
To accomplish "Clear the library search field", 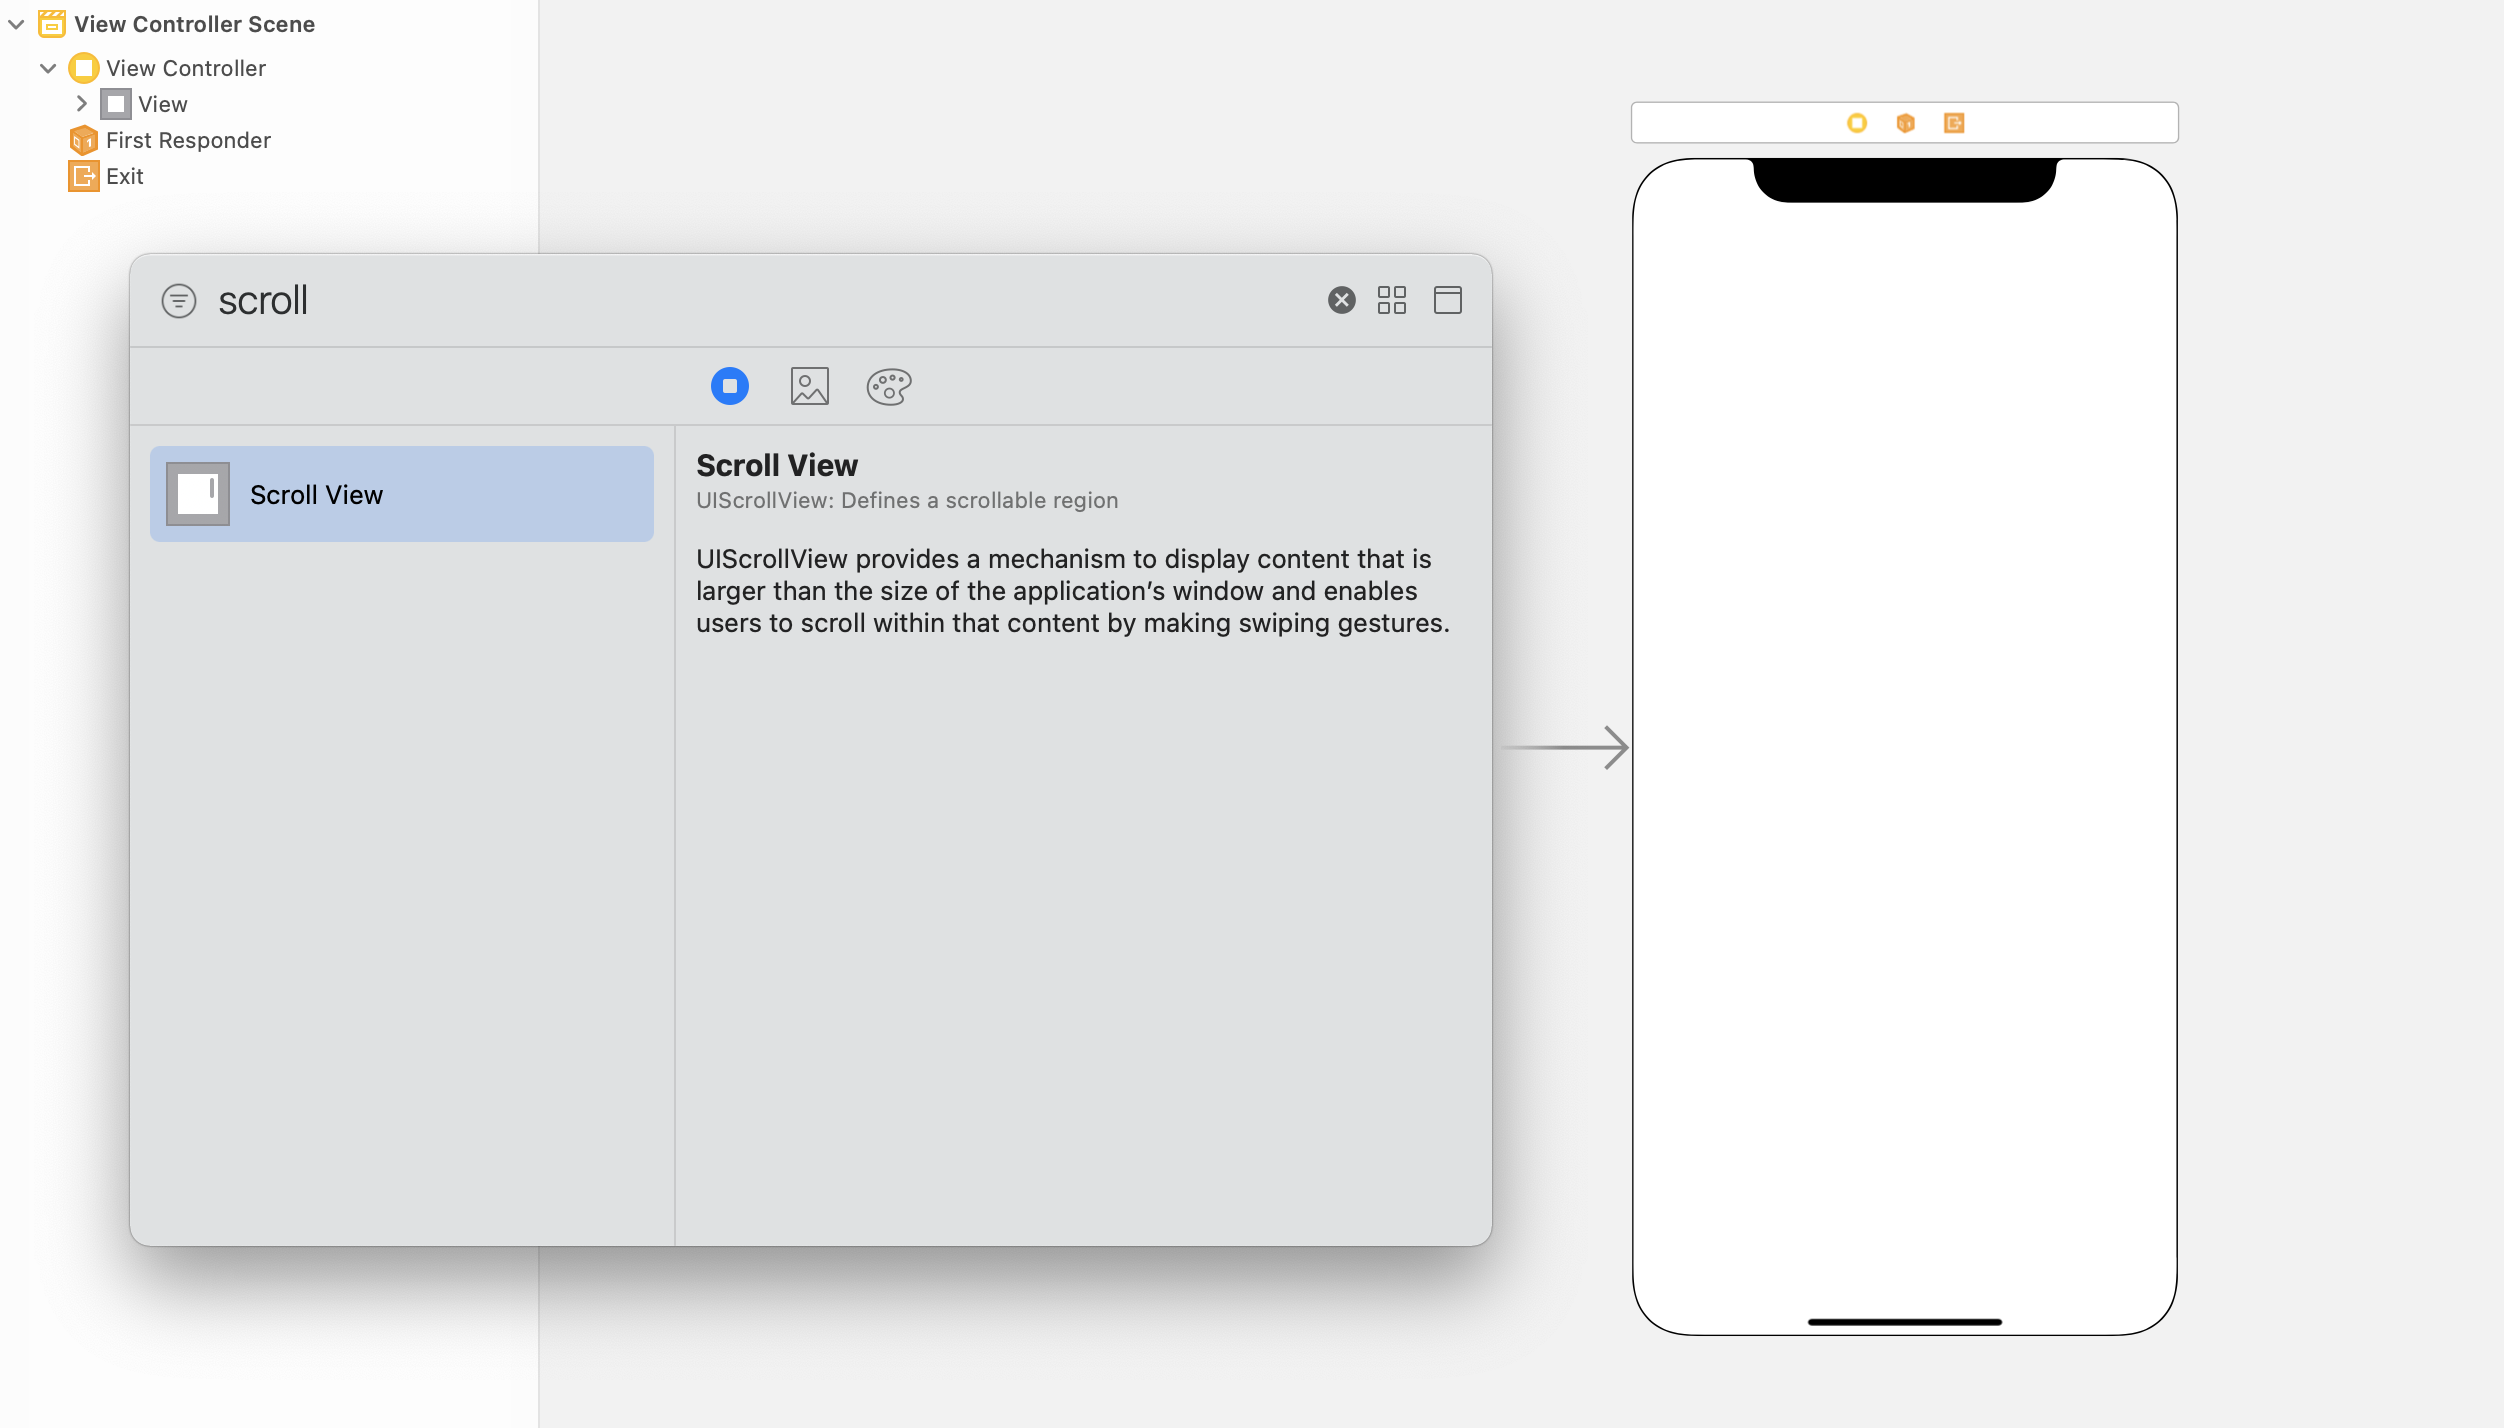I will [x=1341, y=300].
